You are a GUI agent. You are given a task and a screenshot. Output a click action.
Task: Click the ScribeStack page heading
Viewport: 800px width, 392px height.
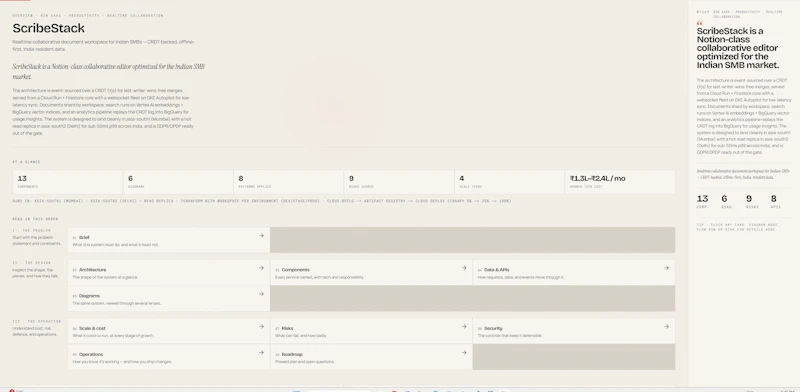point(48,28)
